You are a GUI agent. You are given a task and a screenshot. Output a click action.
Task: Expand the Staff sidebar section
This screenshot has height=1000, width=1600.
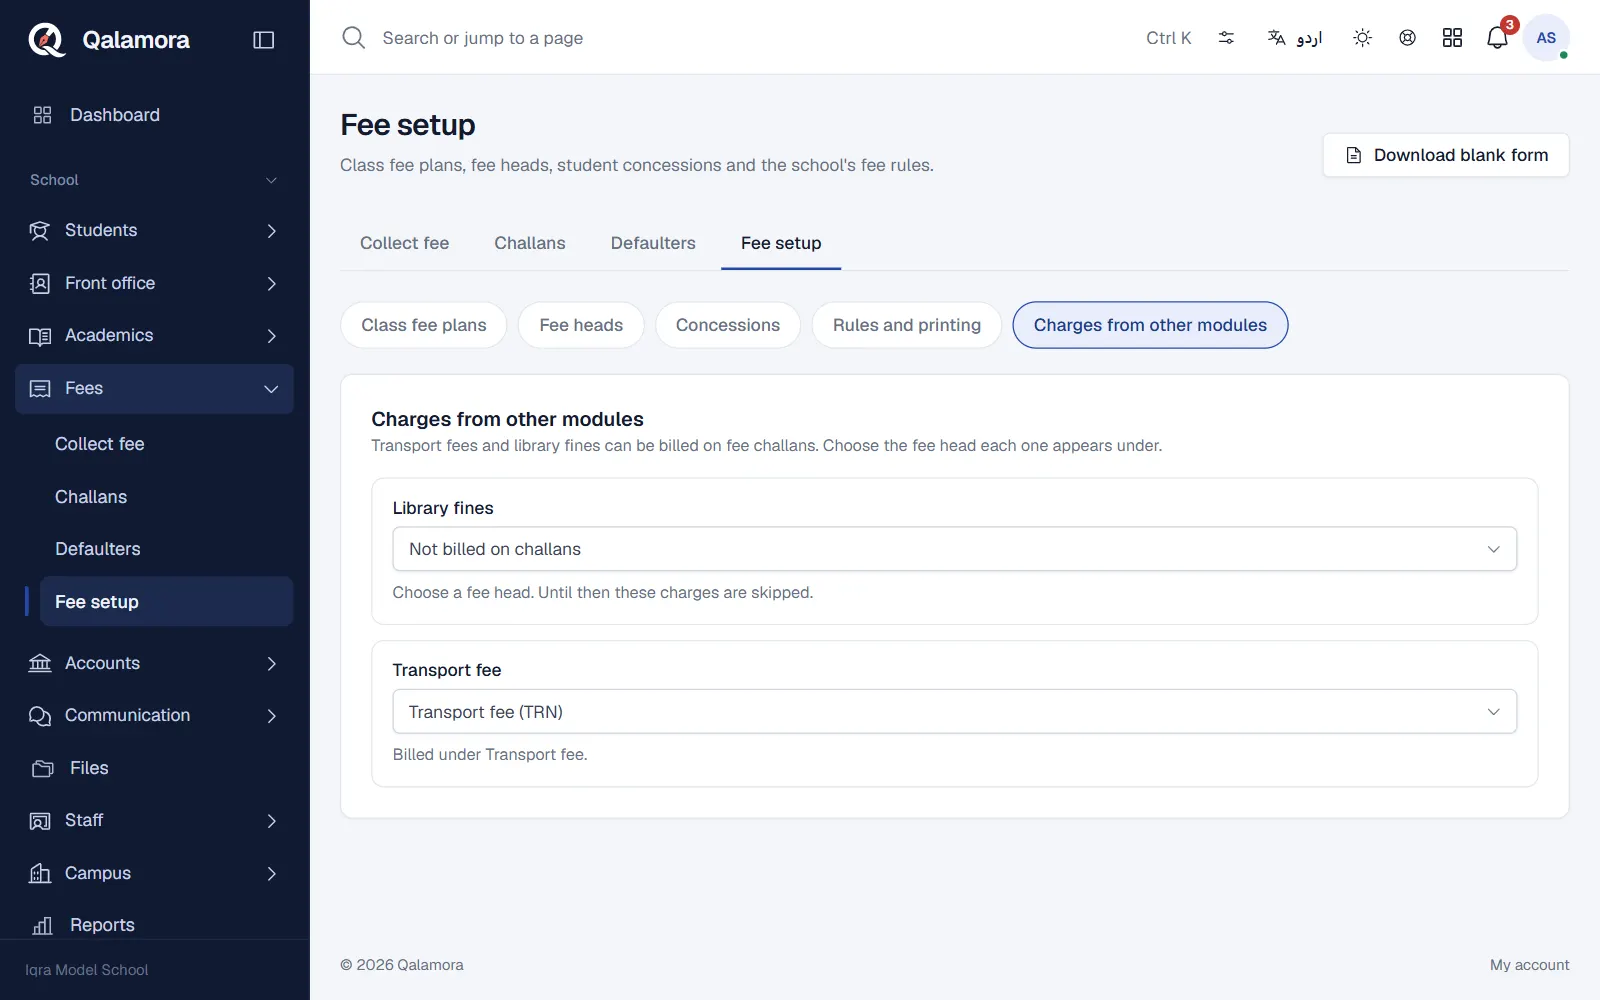click(155, 820)
